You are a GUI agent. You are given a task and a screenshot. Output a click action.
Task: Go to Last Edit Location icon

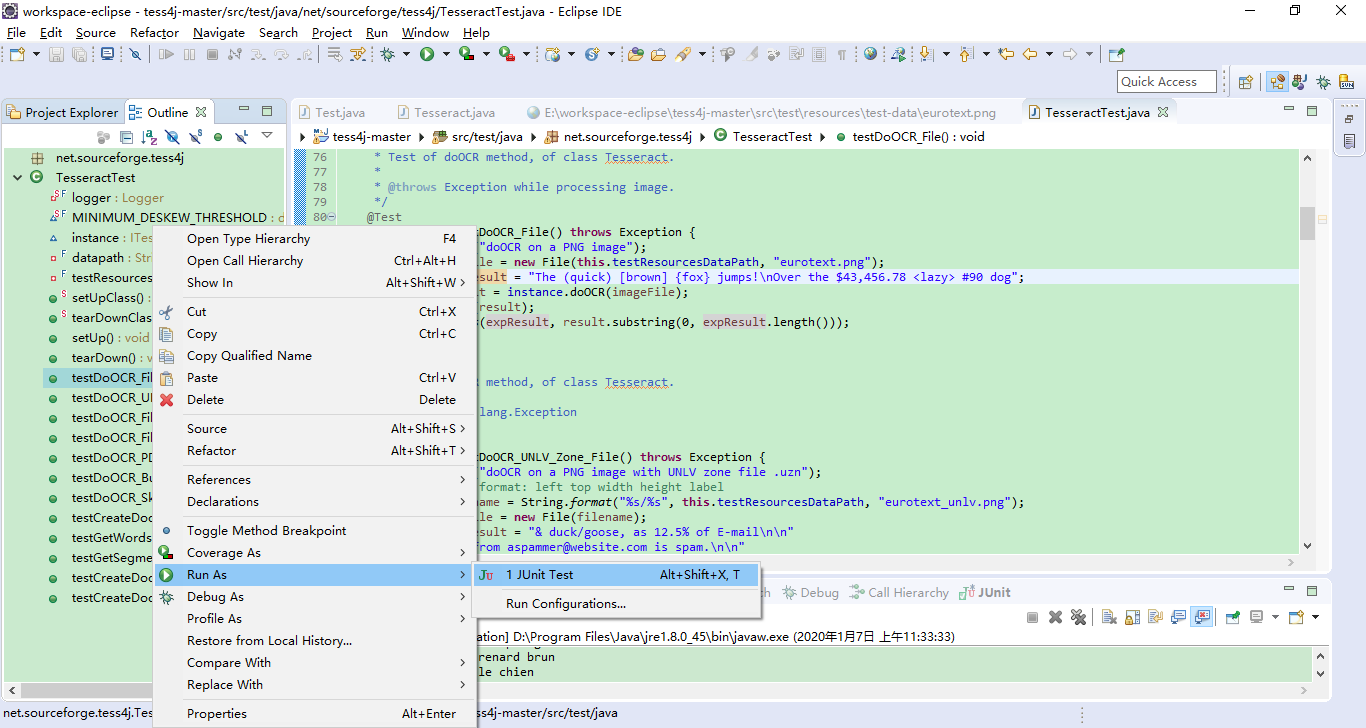1006,54
